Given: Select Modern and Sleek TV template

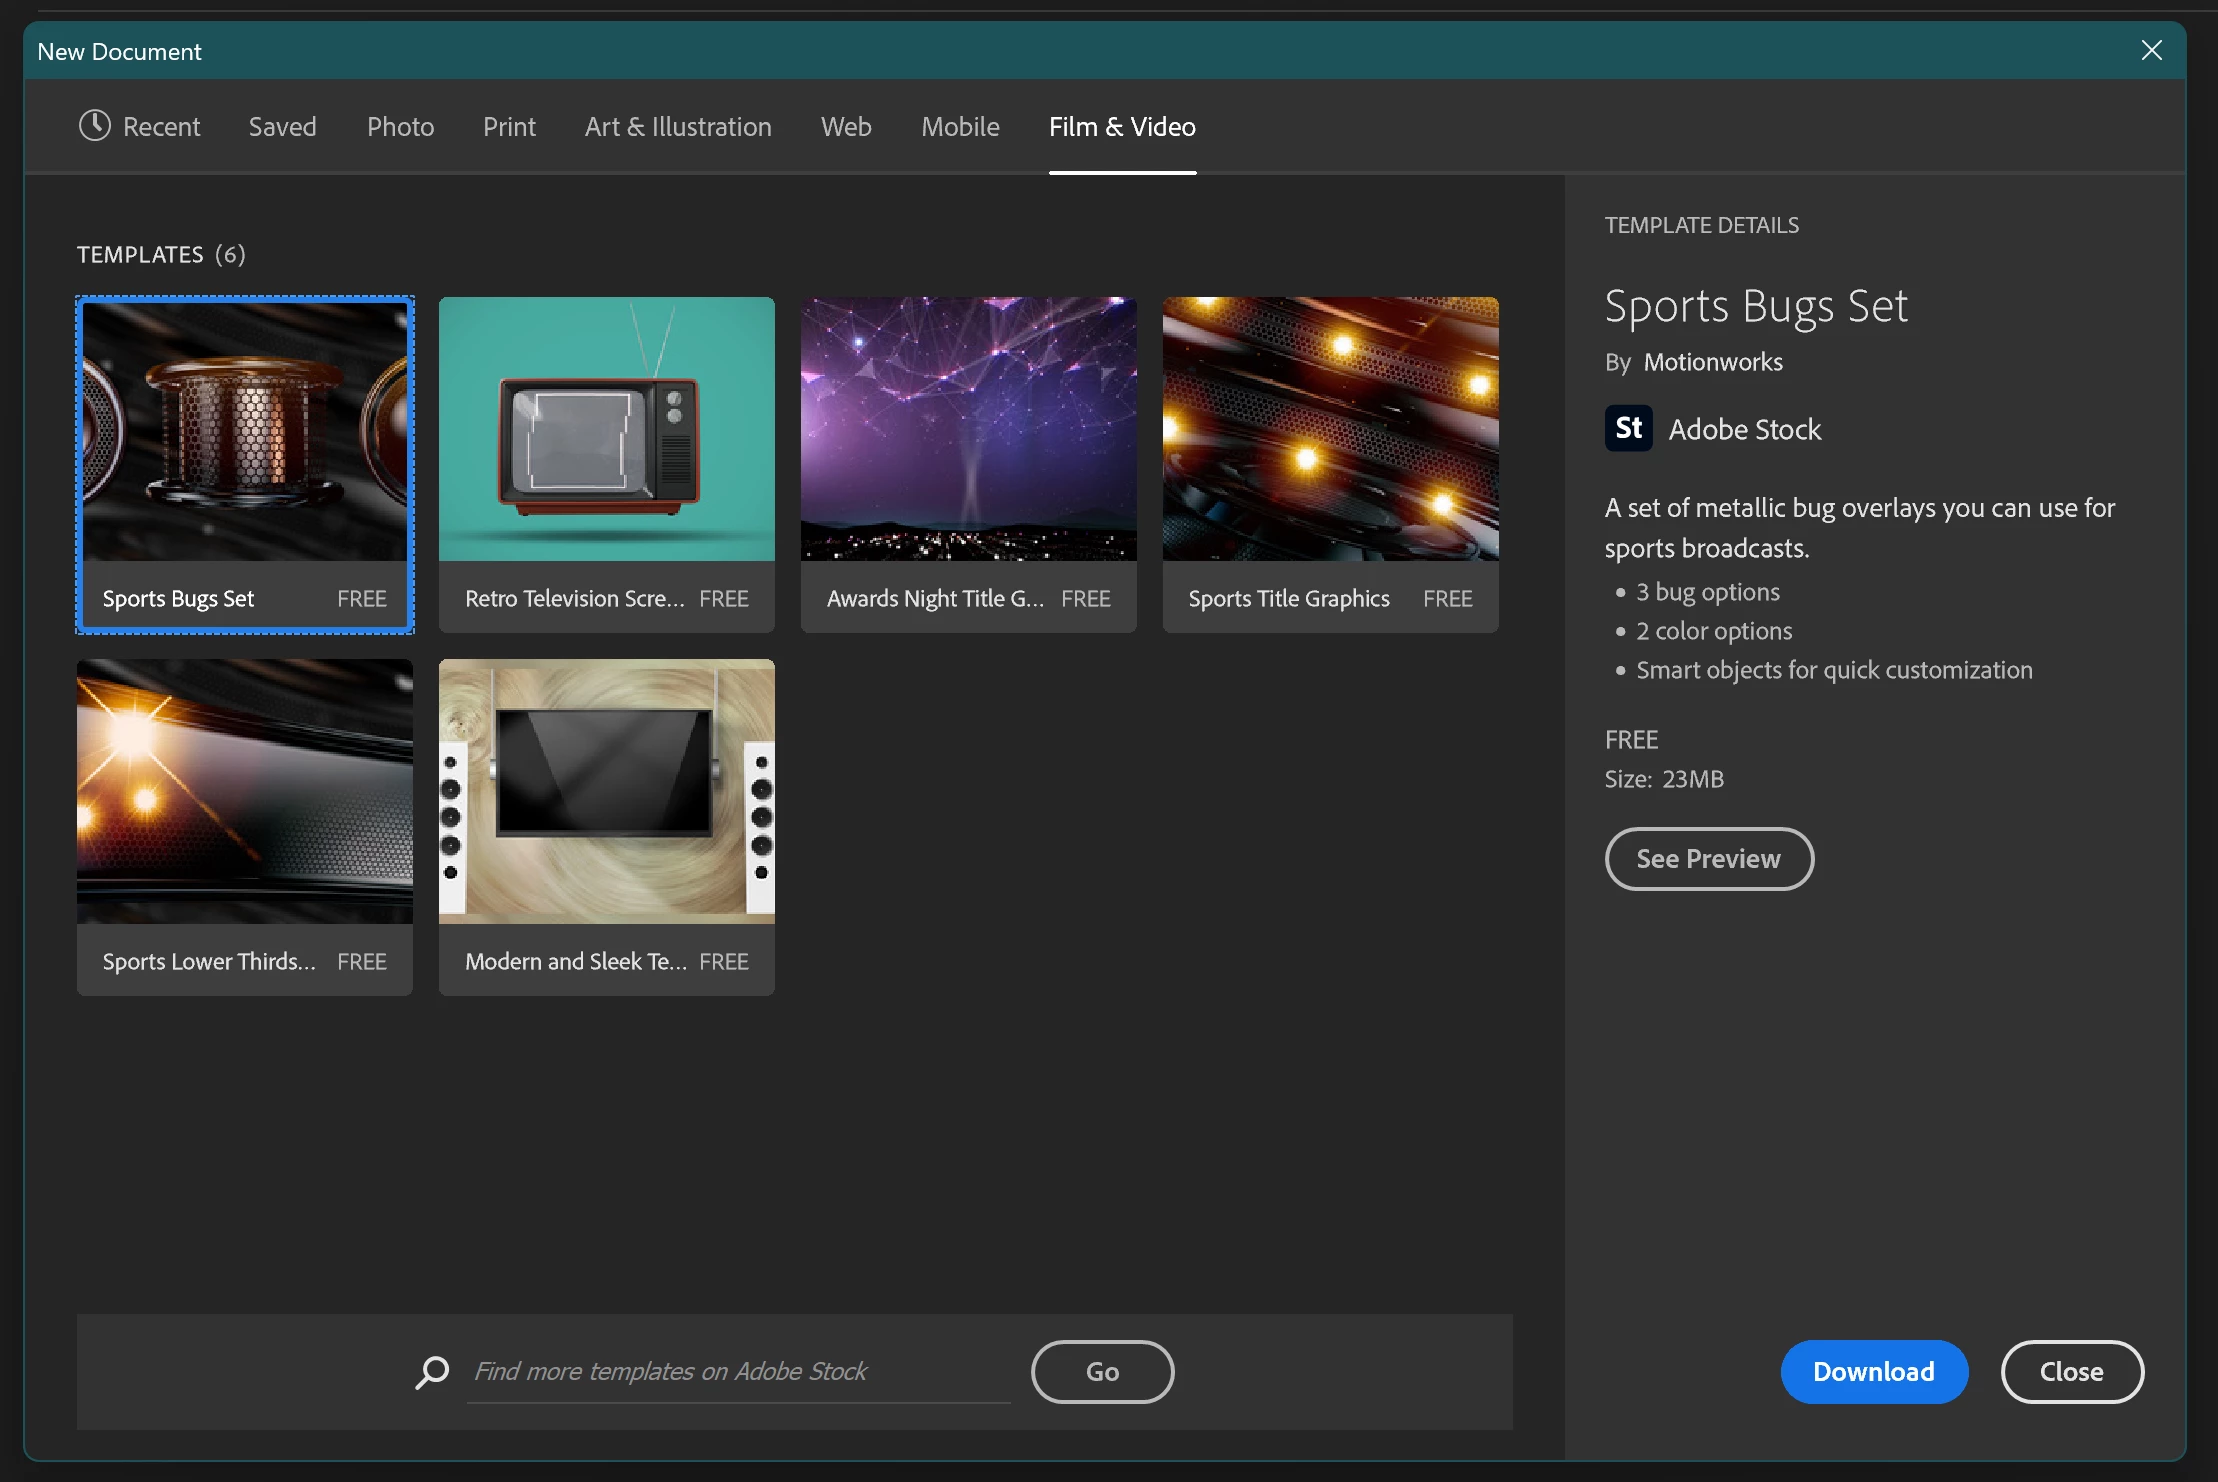Looking at the screenshot, I should 606,792.
